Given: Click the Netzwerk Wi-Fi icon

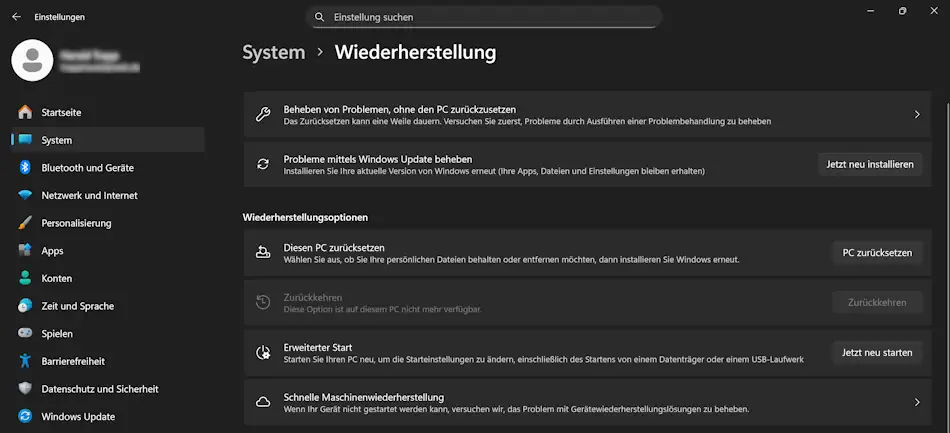Looking at the screenshot, I should [25, 196].
